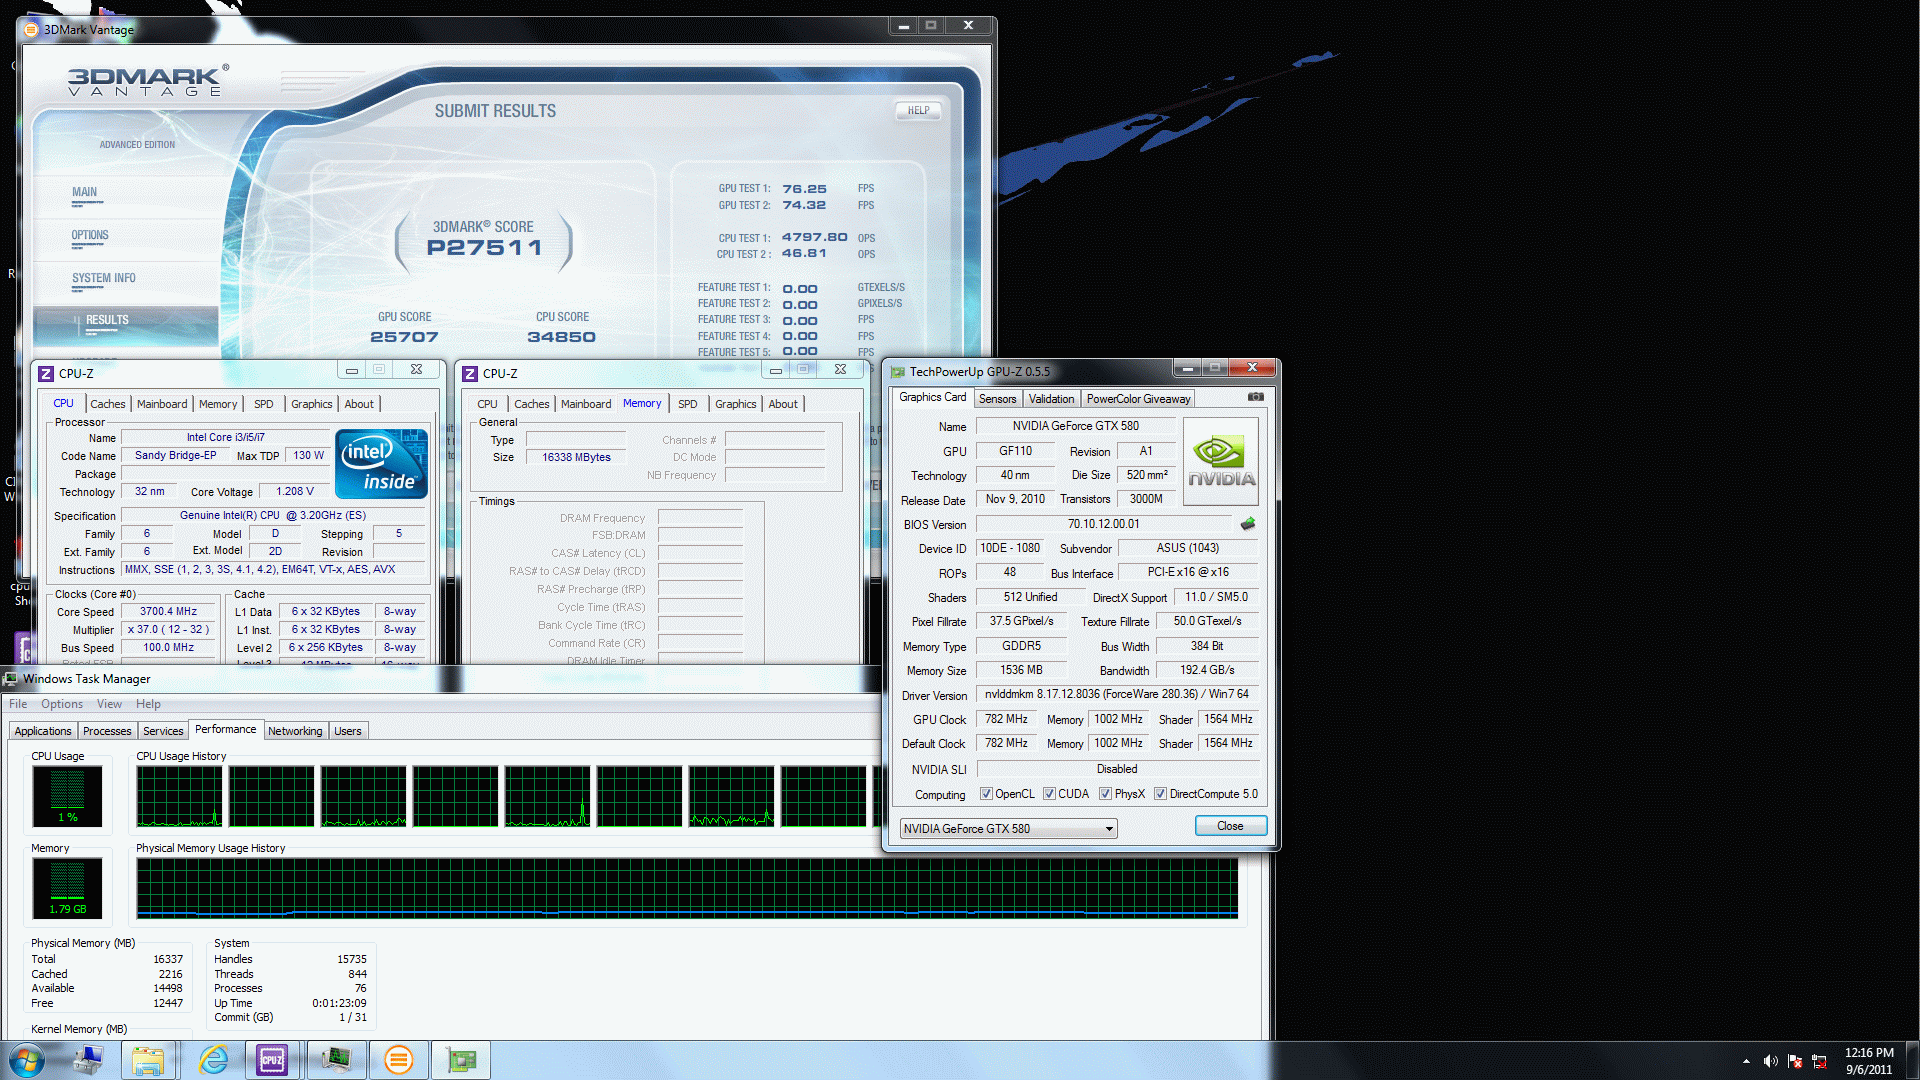Image resolution: width=1920 pixels, height=1080 pixels.
Task: Click the GPU-Z title bar icon
Action: pyautogui.click(x=898, y=372)
